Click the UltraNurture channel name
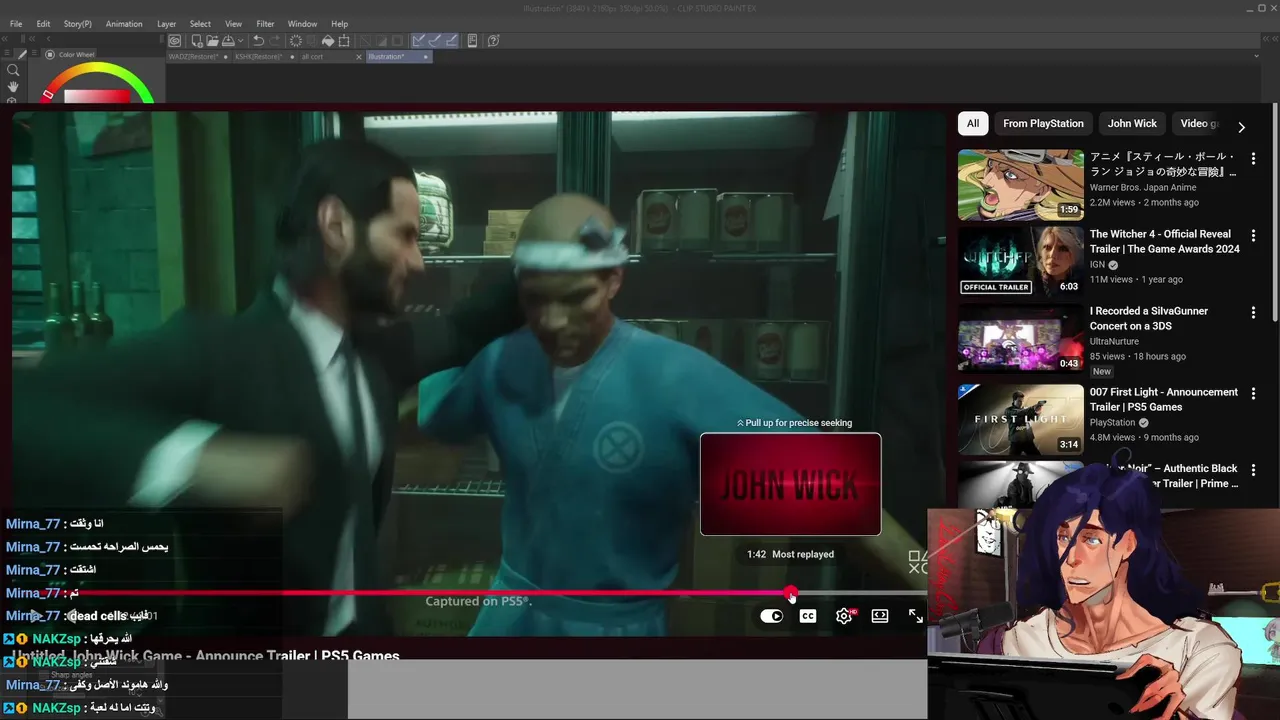 pyautogui.click(x=1114, y=341)
